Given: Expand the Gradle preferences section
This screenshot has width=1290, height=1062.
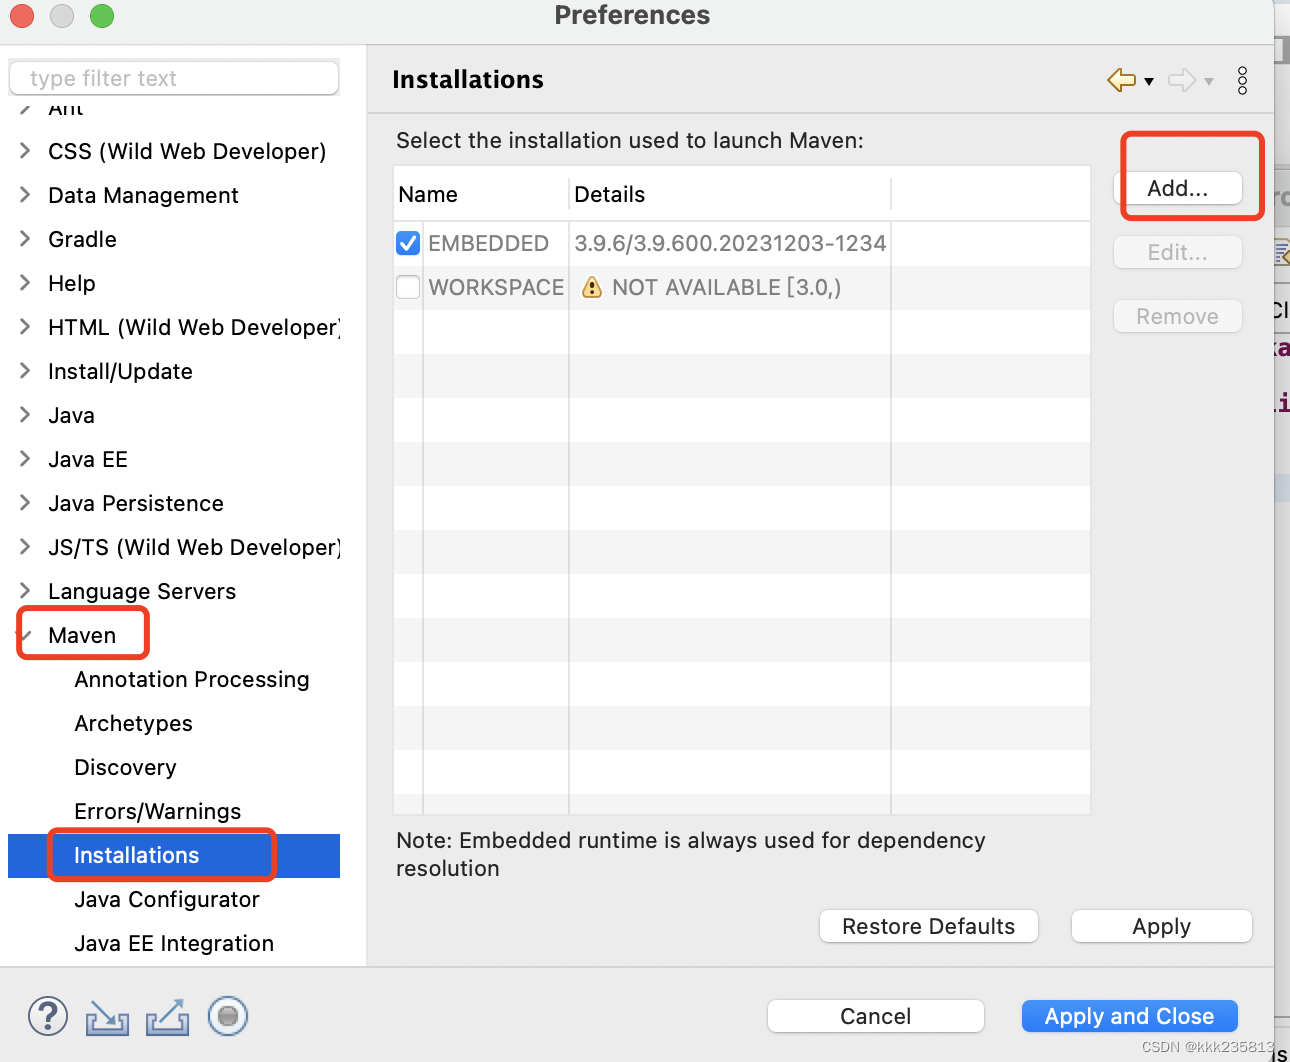Looking at the screenshot, I should tap(25, 239).
